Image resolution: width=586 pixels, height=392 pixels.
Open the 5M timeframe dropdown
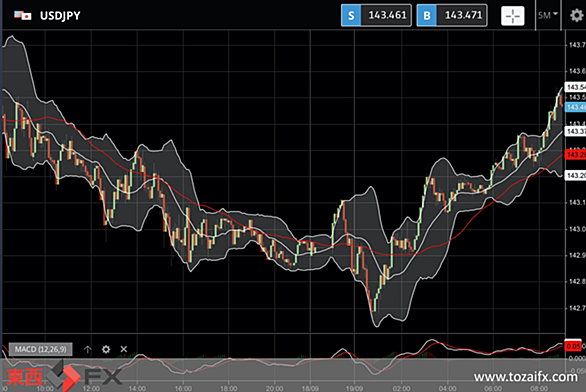pyautogui.click(x=548, y=15)
